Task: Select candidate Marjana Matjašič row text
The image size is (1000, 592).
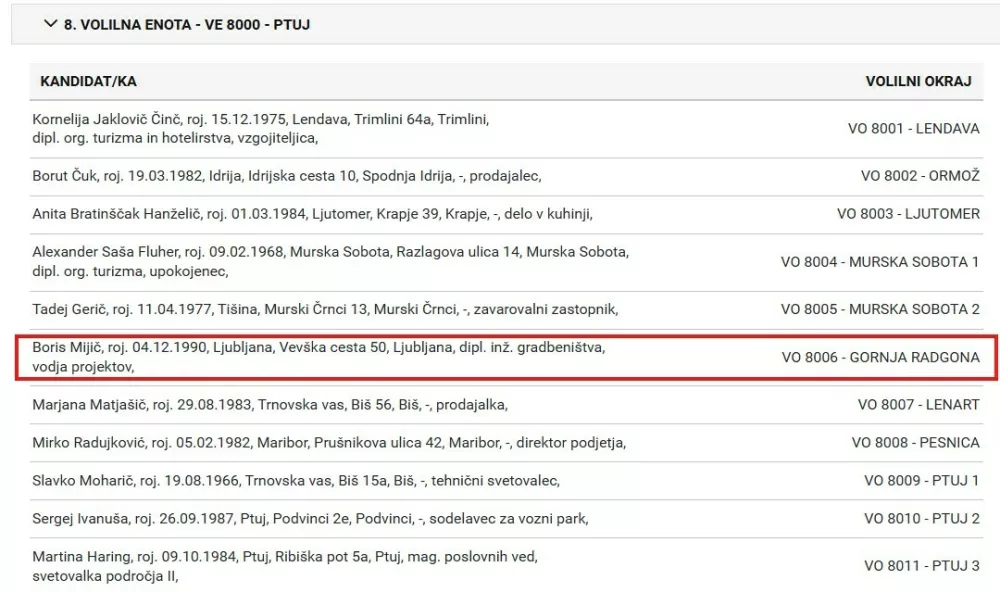Action: [x=270, y=404]
